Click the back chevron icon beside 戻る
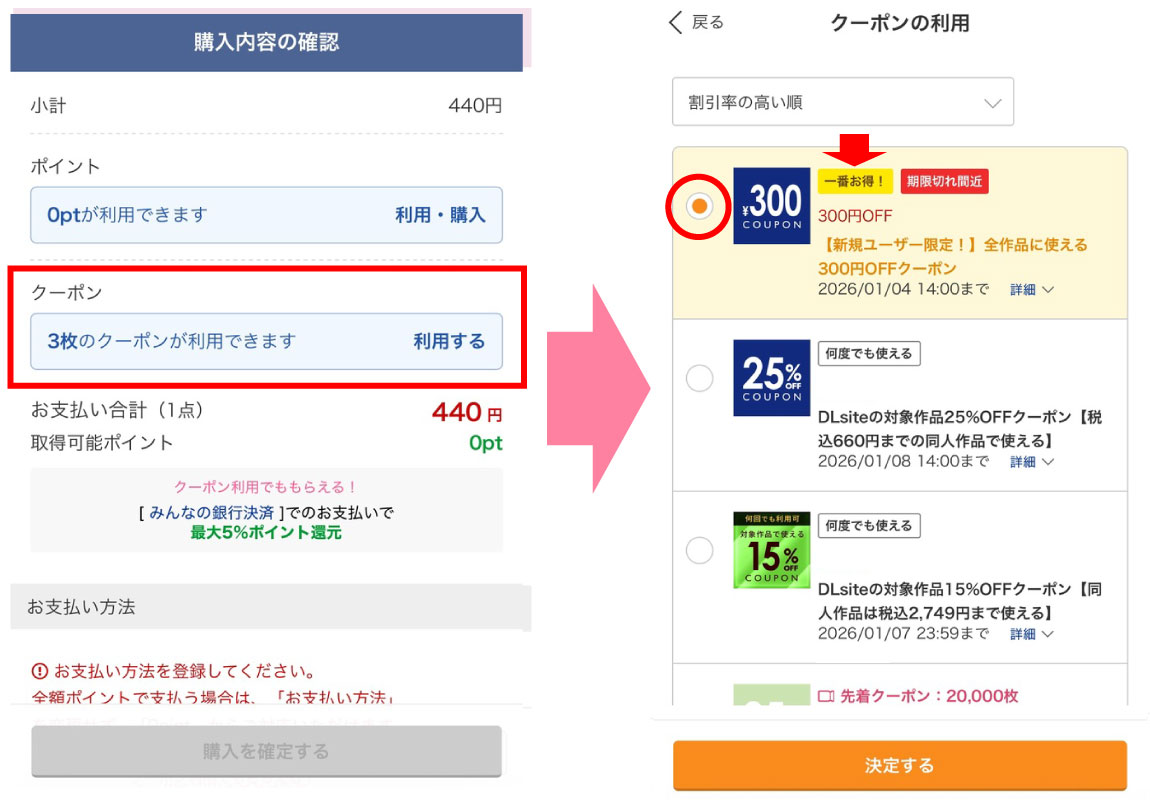 tap(676, 22)
